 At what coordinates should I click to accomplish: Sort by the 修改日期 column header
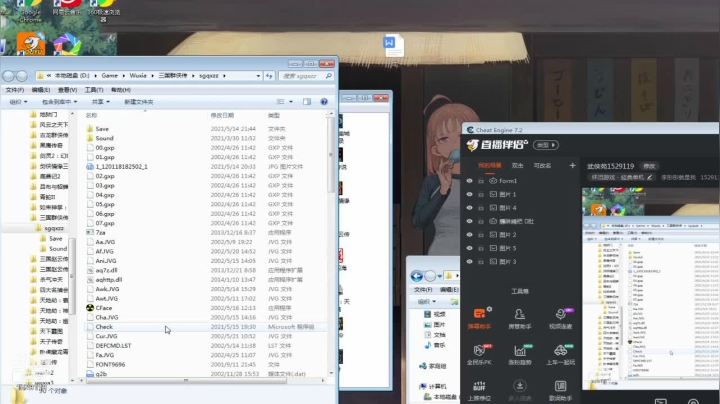pyautogui.click(x=222, y=115)
